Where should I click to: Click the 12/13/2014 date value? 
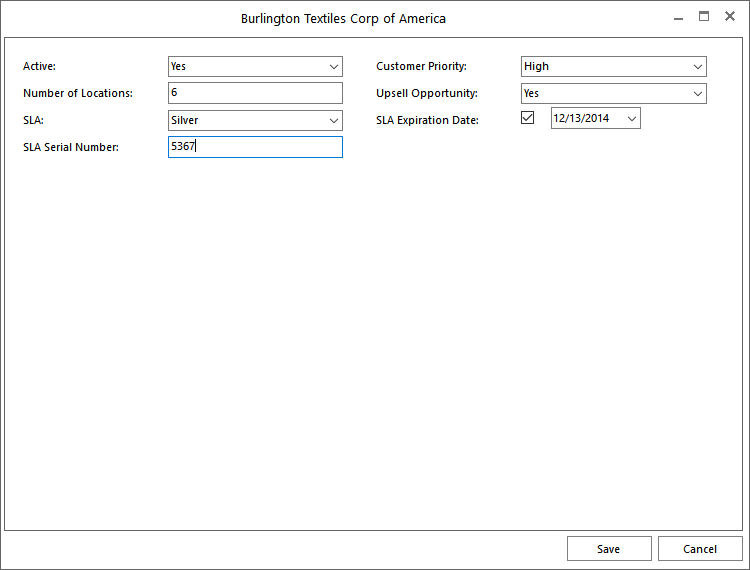coord(582,119)
